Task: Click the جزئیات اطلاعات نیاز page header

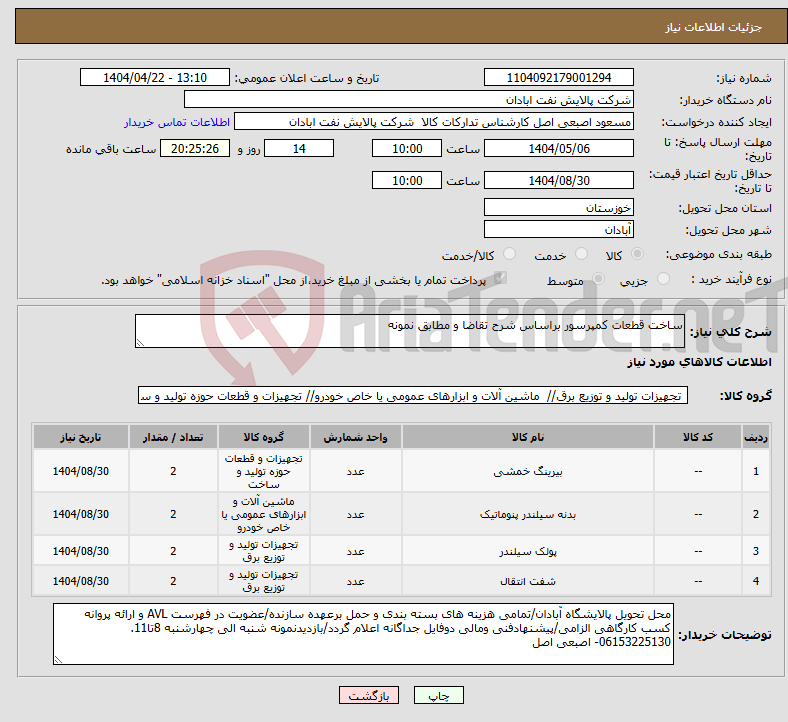Action: (x=714, y=27)
